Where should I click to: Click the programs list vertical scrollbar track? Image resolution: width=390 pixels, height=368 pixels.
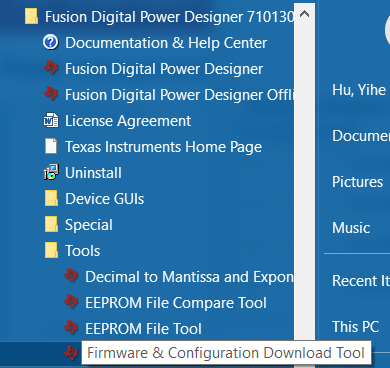point(304,183)
